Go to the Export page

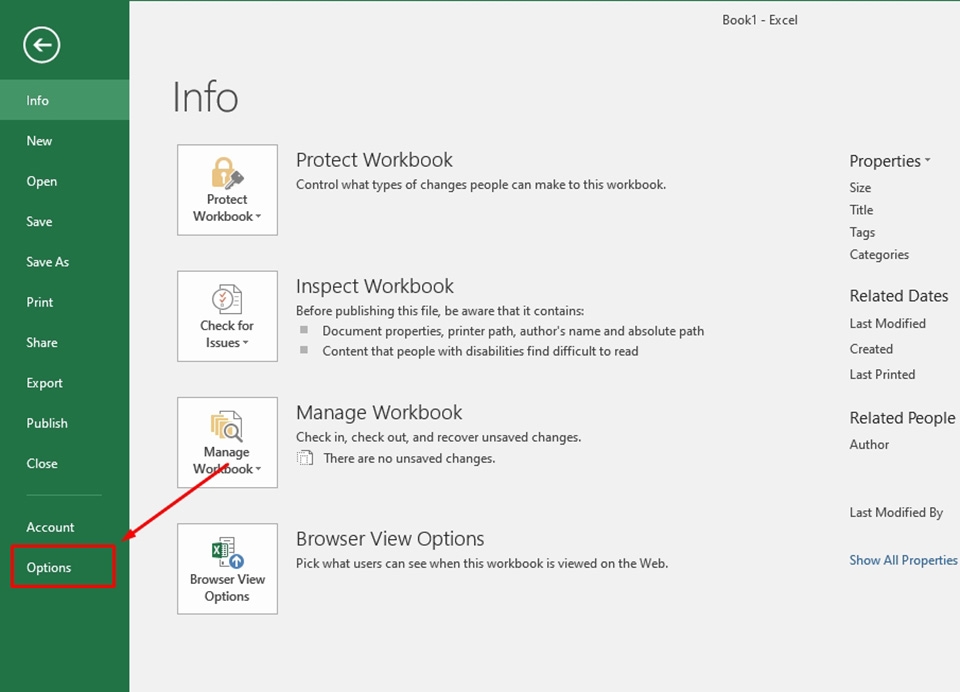coord(64,383)
